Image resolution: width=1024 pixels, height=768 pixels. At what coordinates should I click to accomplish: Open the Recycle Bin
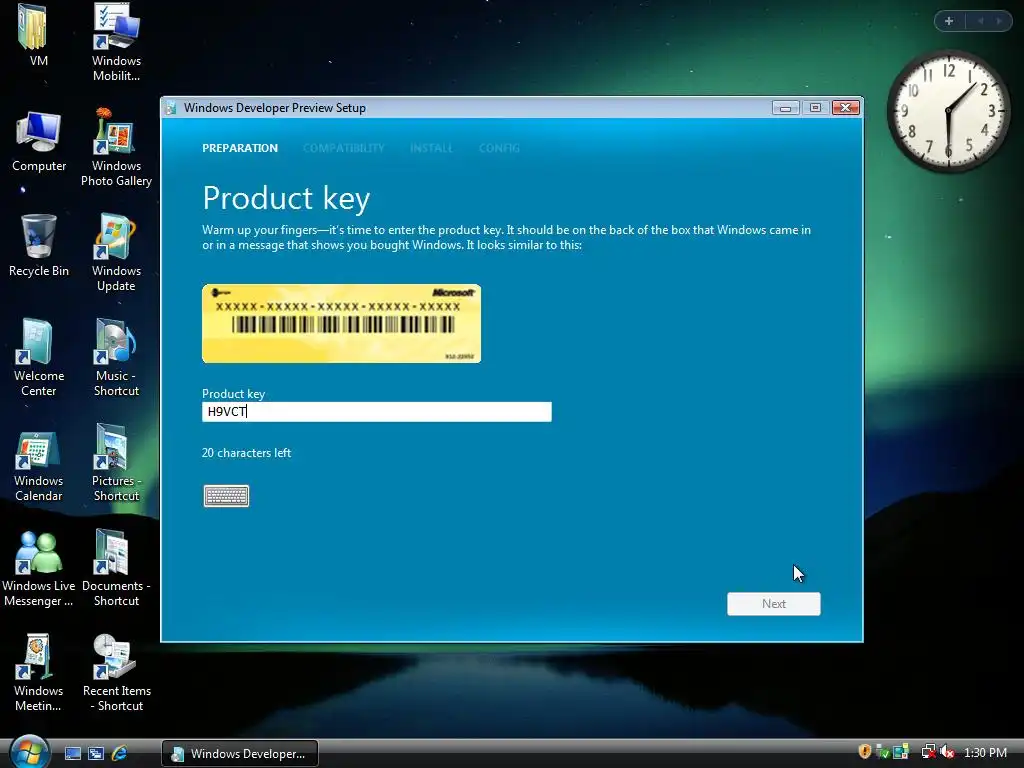pyautogui.click(x=39, y=246)
